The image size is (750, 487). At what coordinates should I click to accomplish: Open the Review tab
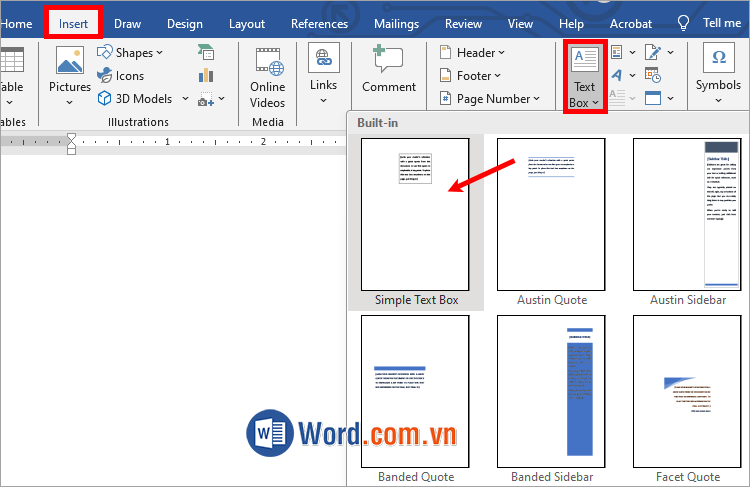(463, 23)
